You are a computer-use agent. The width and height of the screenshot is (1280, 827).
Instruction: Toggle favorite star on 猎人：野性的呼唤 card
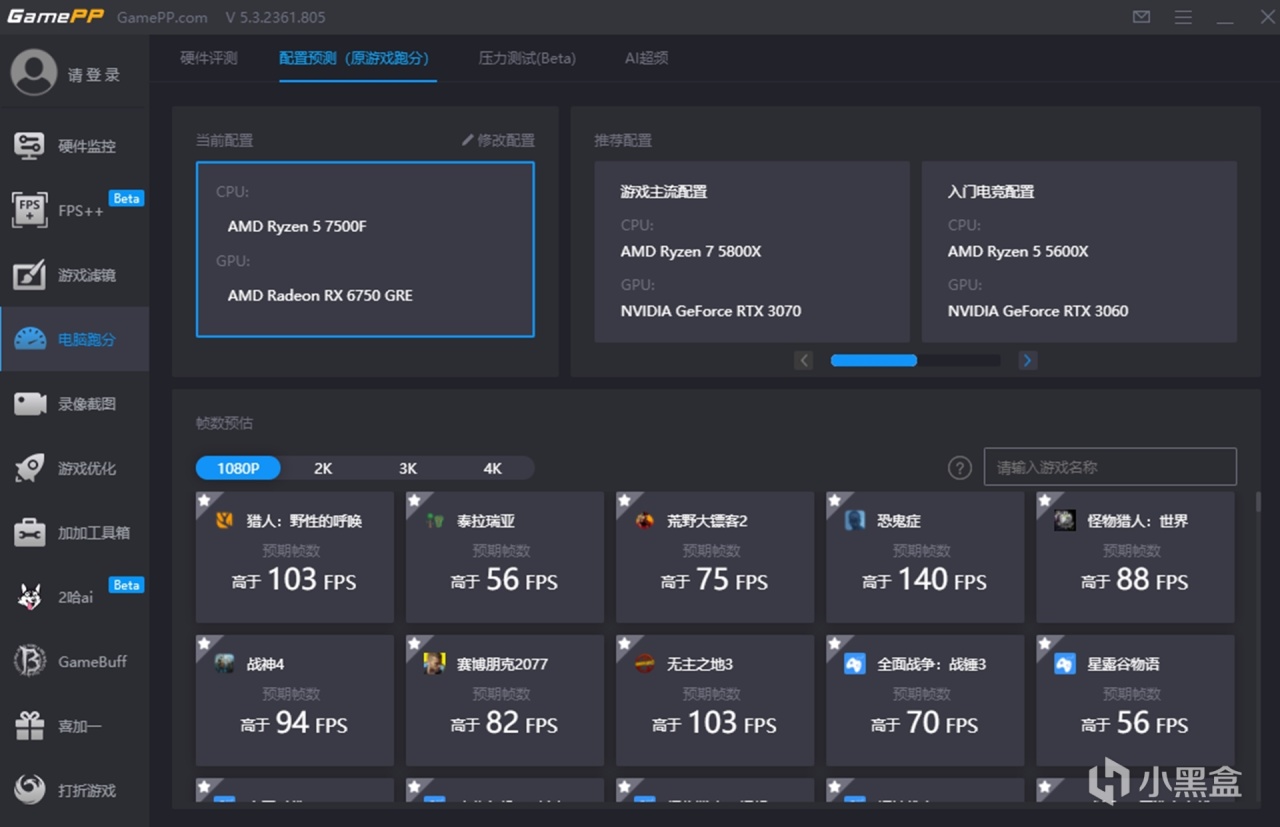click(204, 500)
